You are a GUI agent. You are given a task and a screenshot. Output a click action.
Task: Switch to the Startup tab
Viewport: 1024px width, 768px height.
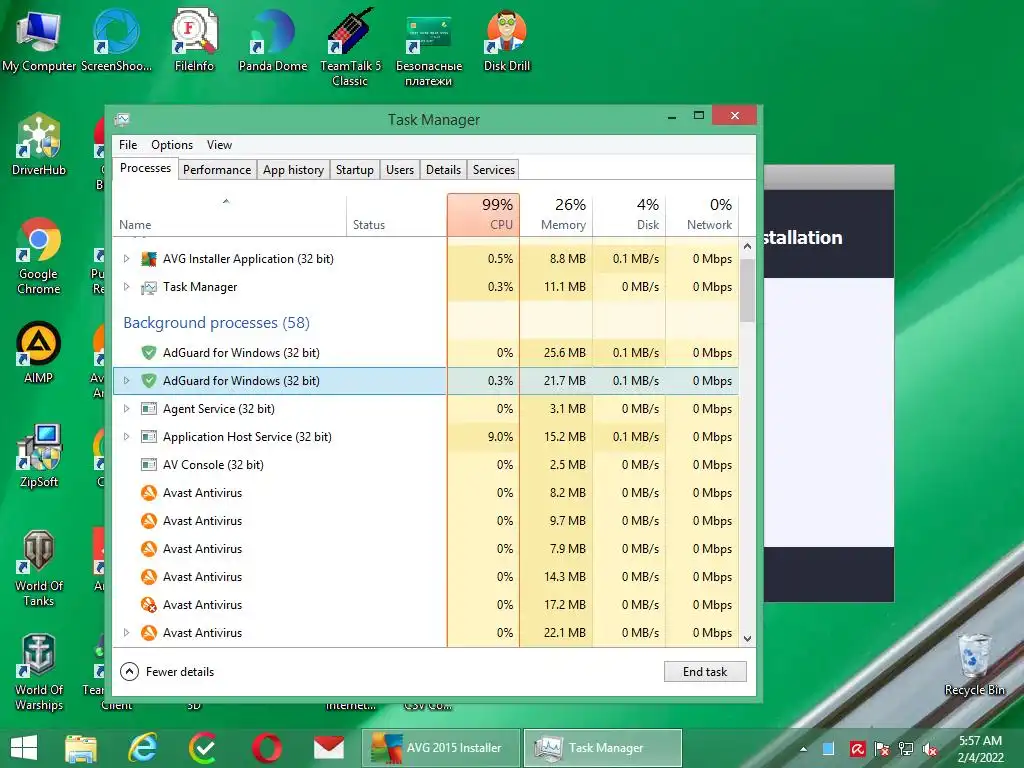(355, 170)
